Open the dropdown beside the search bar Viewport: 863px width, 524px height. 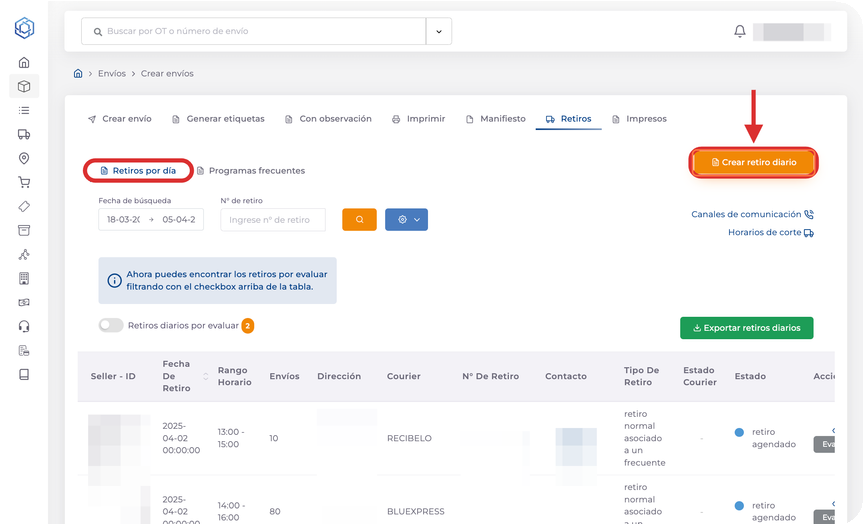click(x=438, y=31)
